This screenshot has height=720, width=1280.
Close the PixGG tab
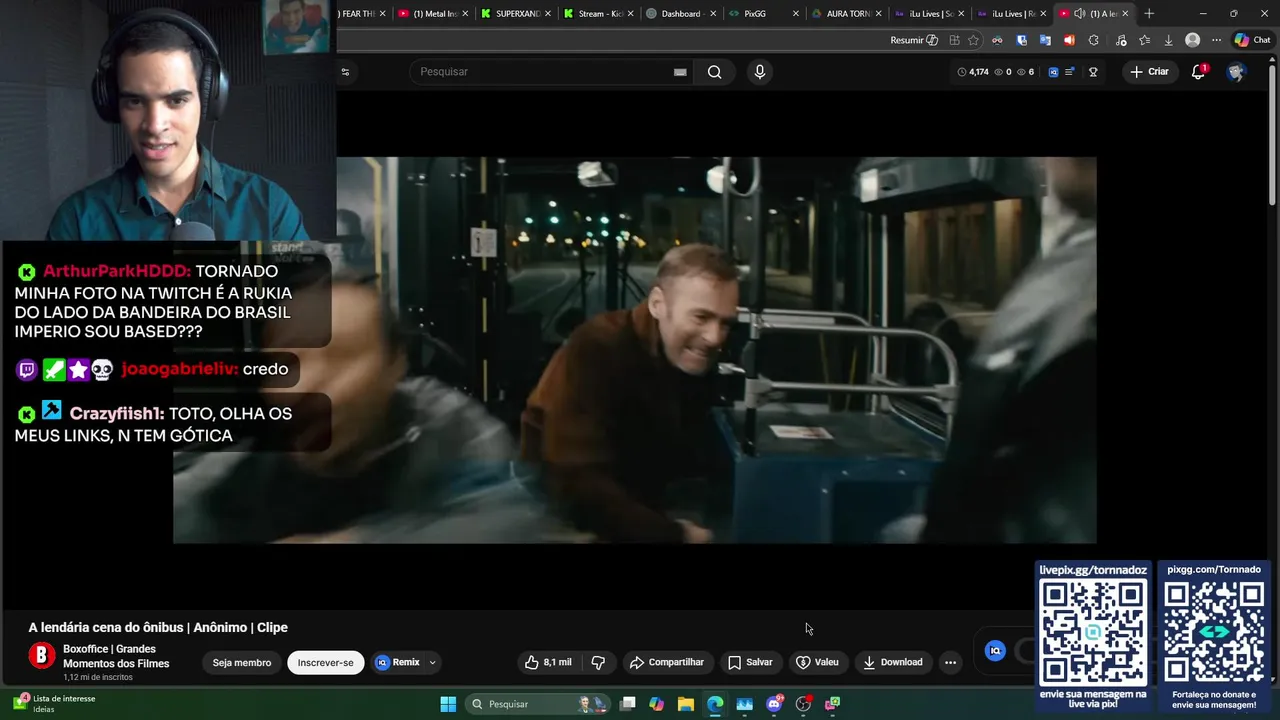tap(796, 13)
